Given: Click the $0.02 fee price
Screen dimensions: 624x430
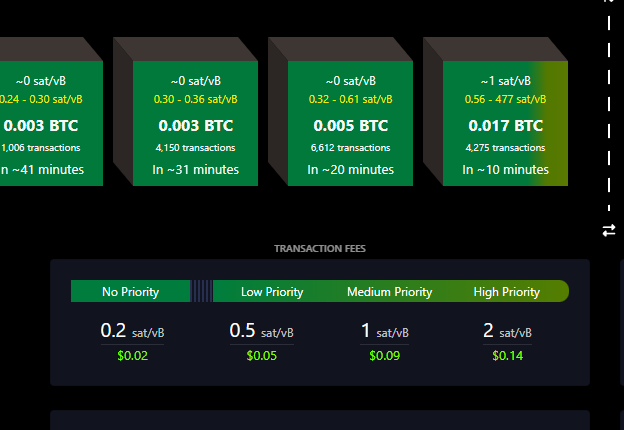Looking at the screenshot, I should point(133,355).
